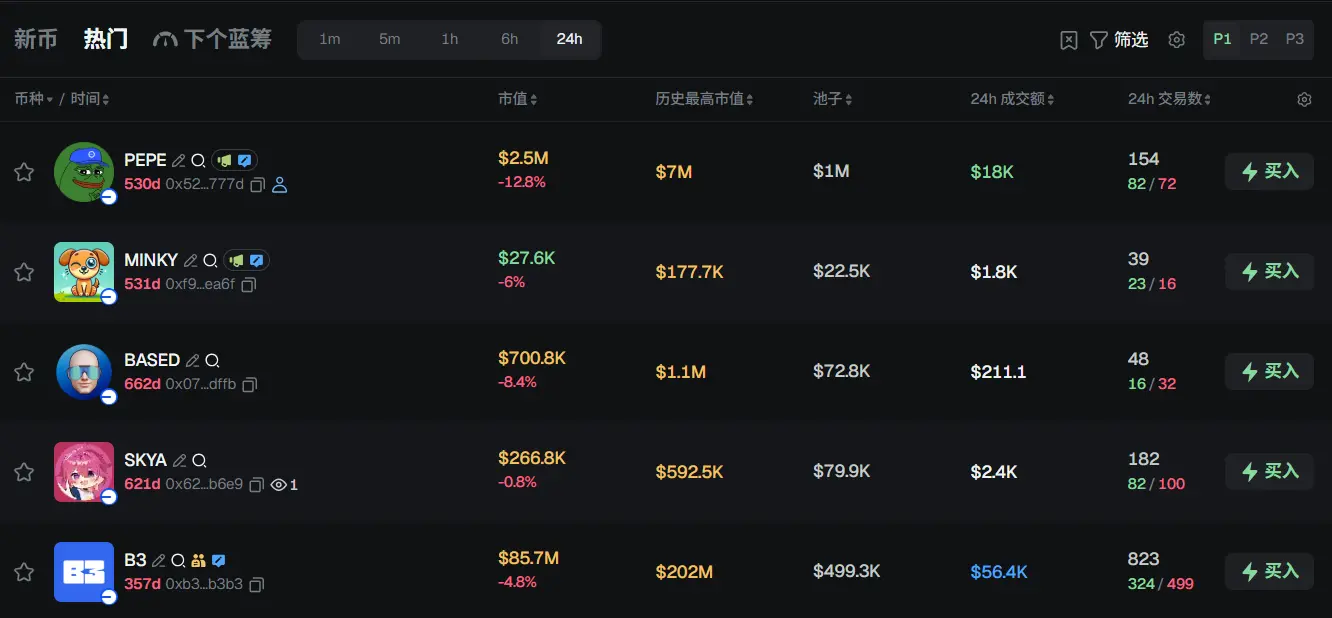Copy the PEPE contract address

(257, 185)
